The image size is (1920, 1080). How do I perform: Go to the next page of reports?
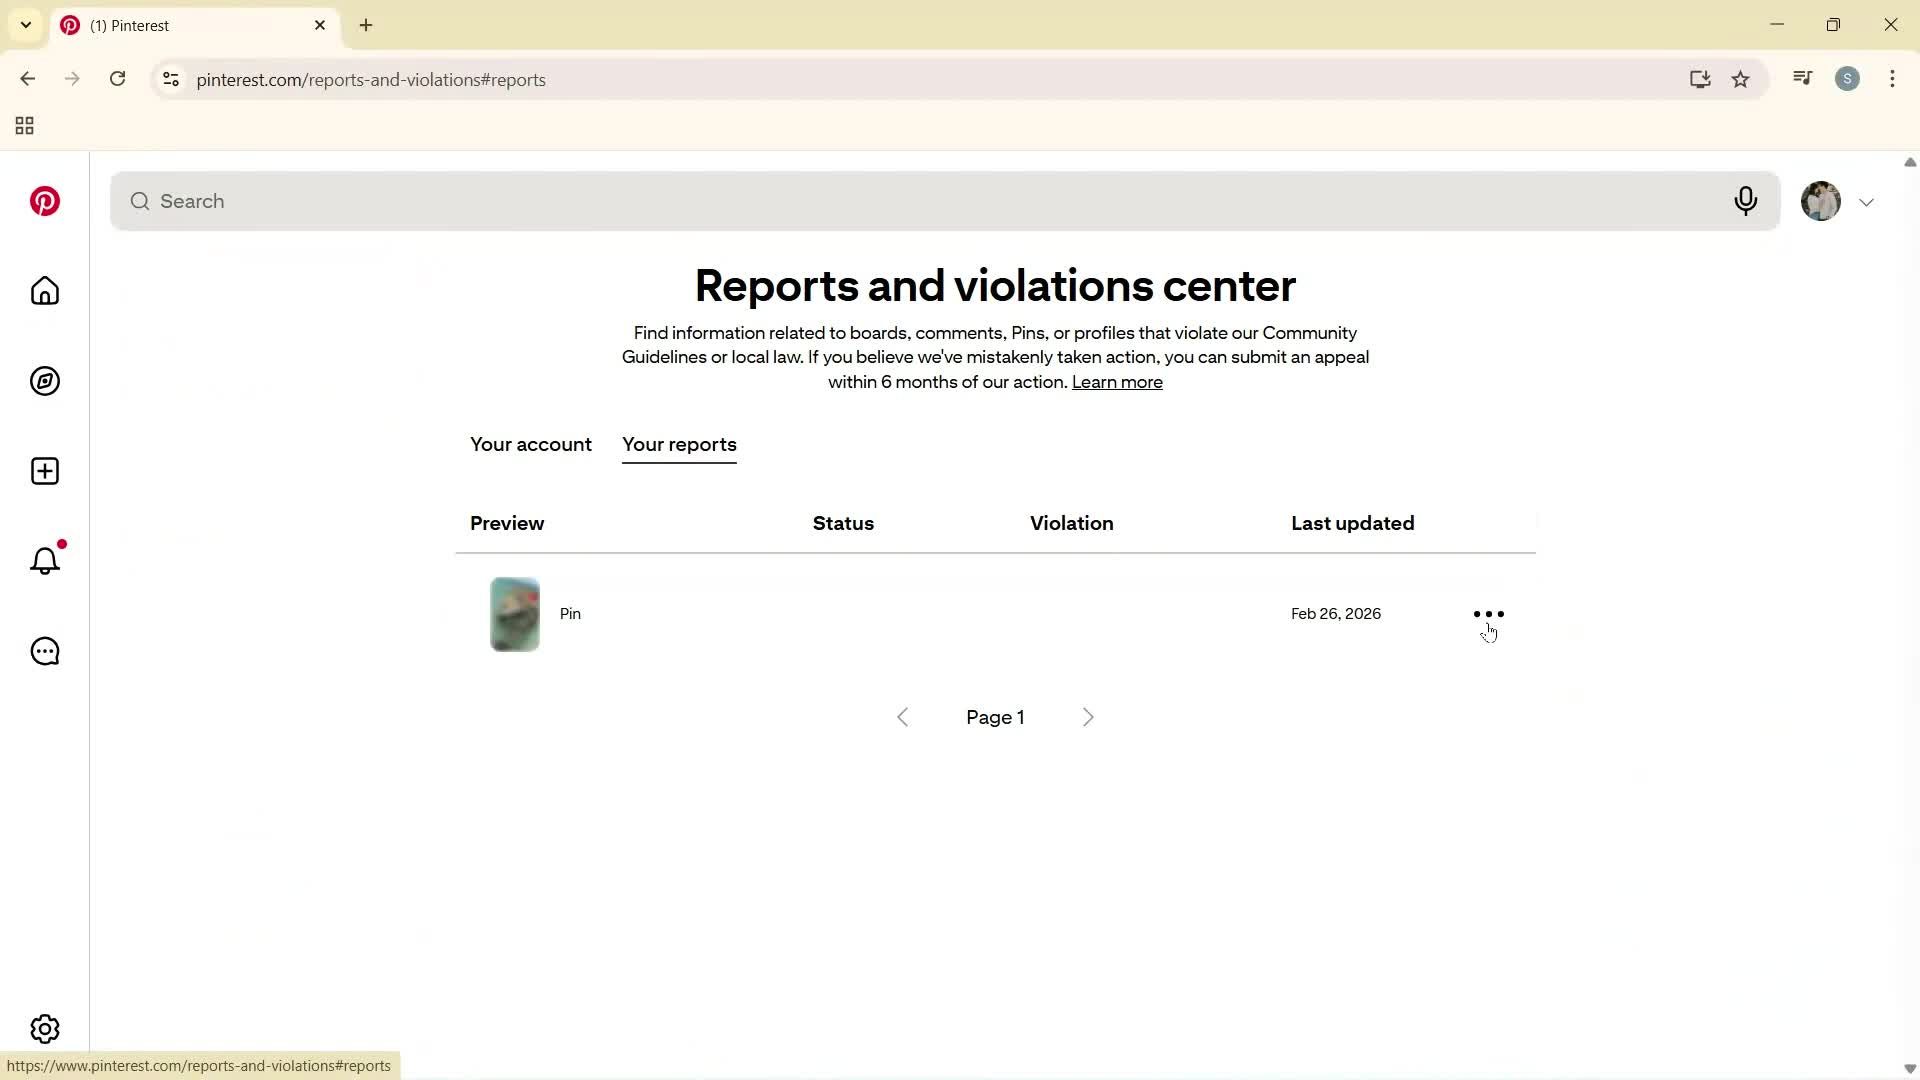click(1088, 717)
